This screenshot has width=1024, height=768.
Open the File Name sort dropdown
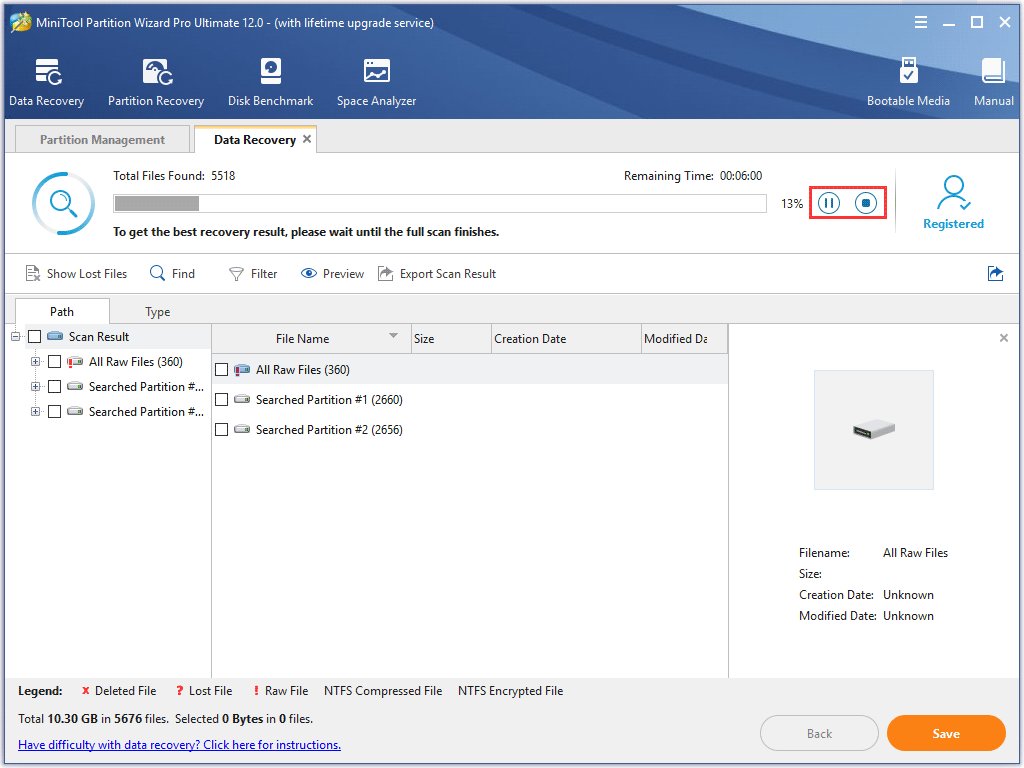coord(393,338)
